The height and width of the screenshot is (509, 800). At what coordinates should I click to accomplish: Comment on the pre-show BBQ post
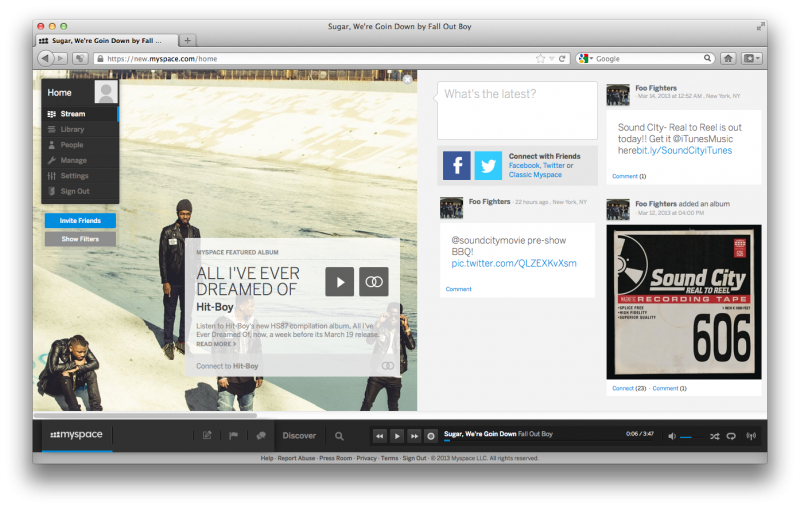click(x=458, y=289)
